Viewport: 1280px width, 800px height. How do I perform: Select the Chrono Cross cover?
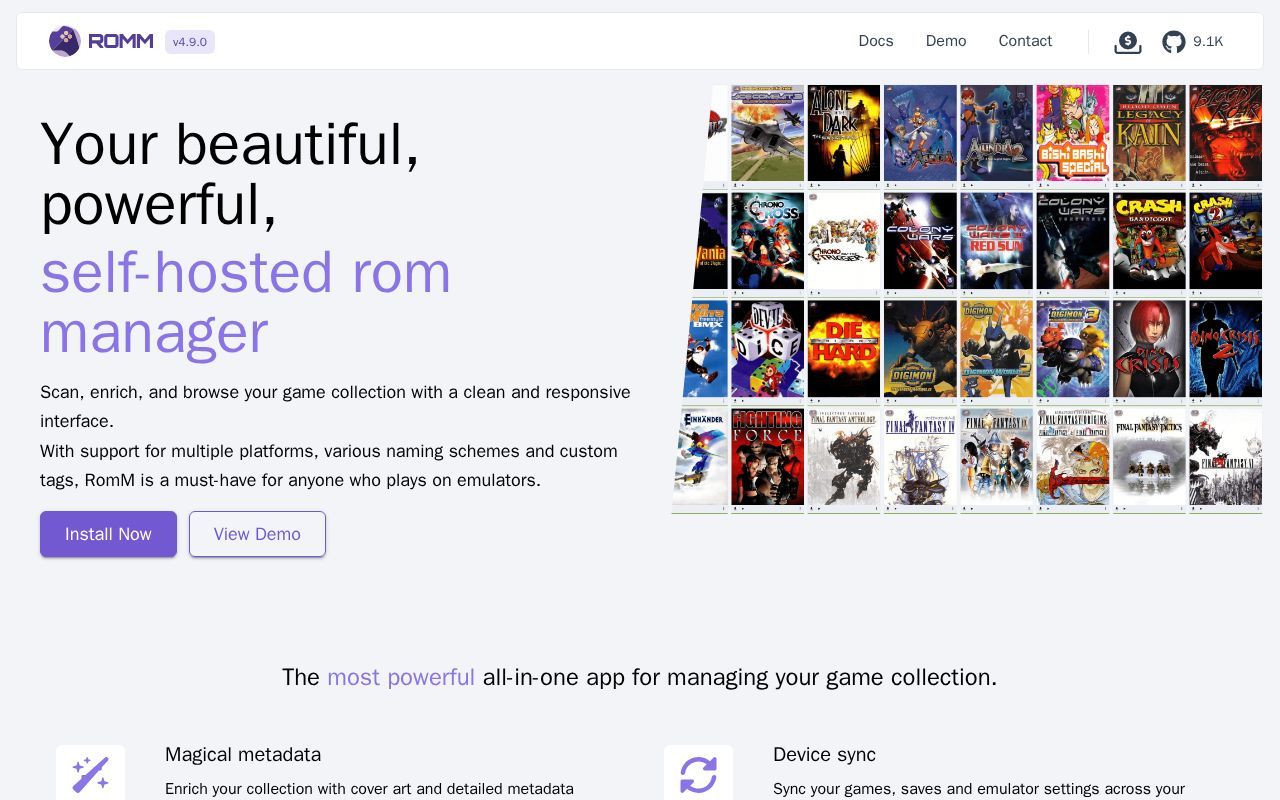coord(768,241)
